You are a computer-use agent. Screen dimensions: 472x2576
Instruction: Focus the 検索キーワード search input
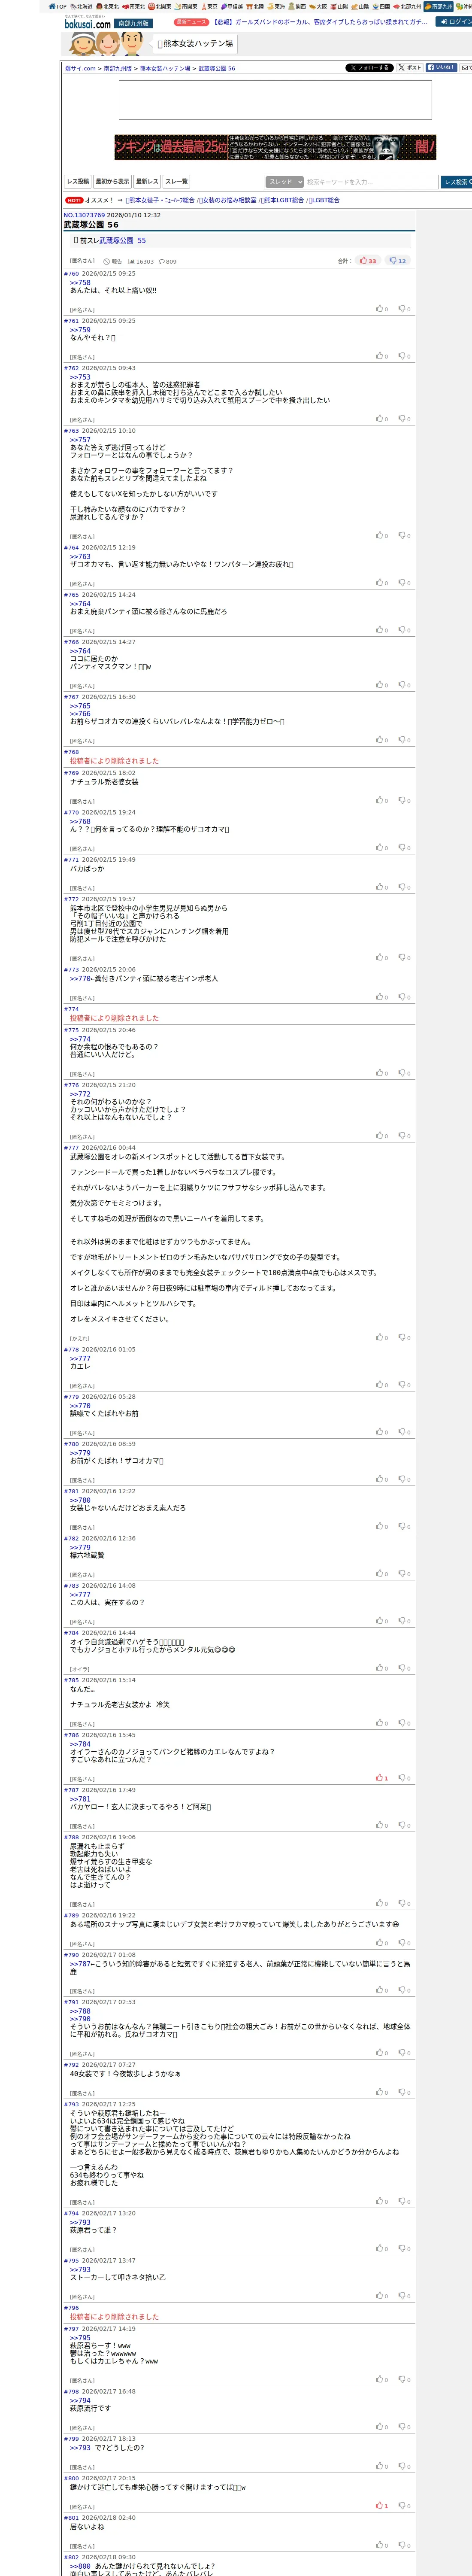coord(371,182)
